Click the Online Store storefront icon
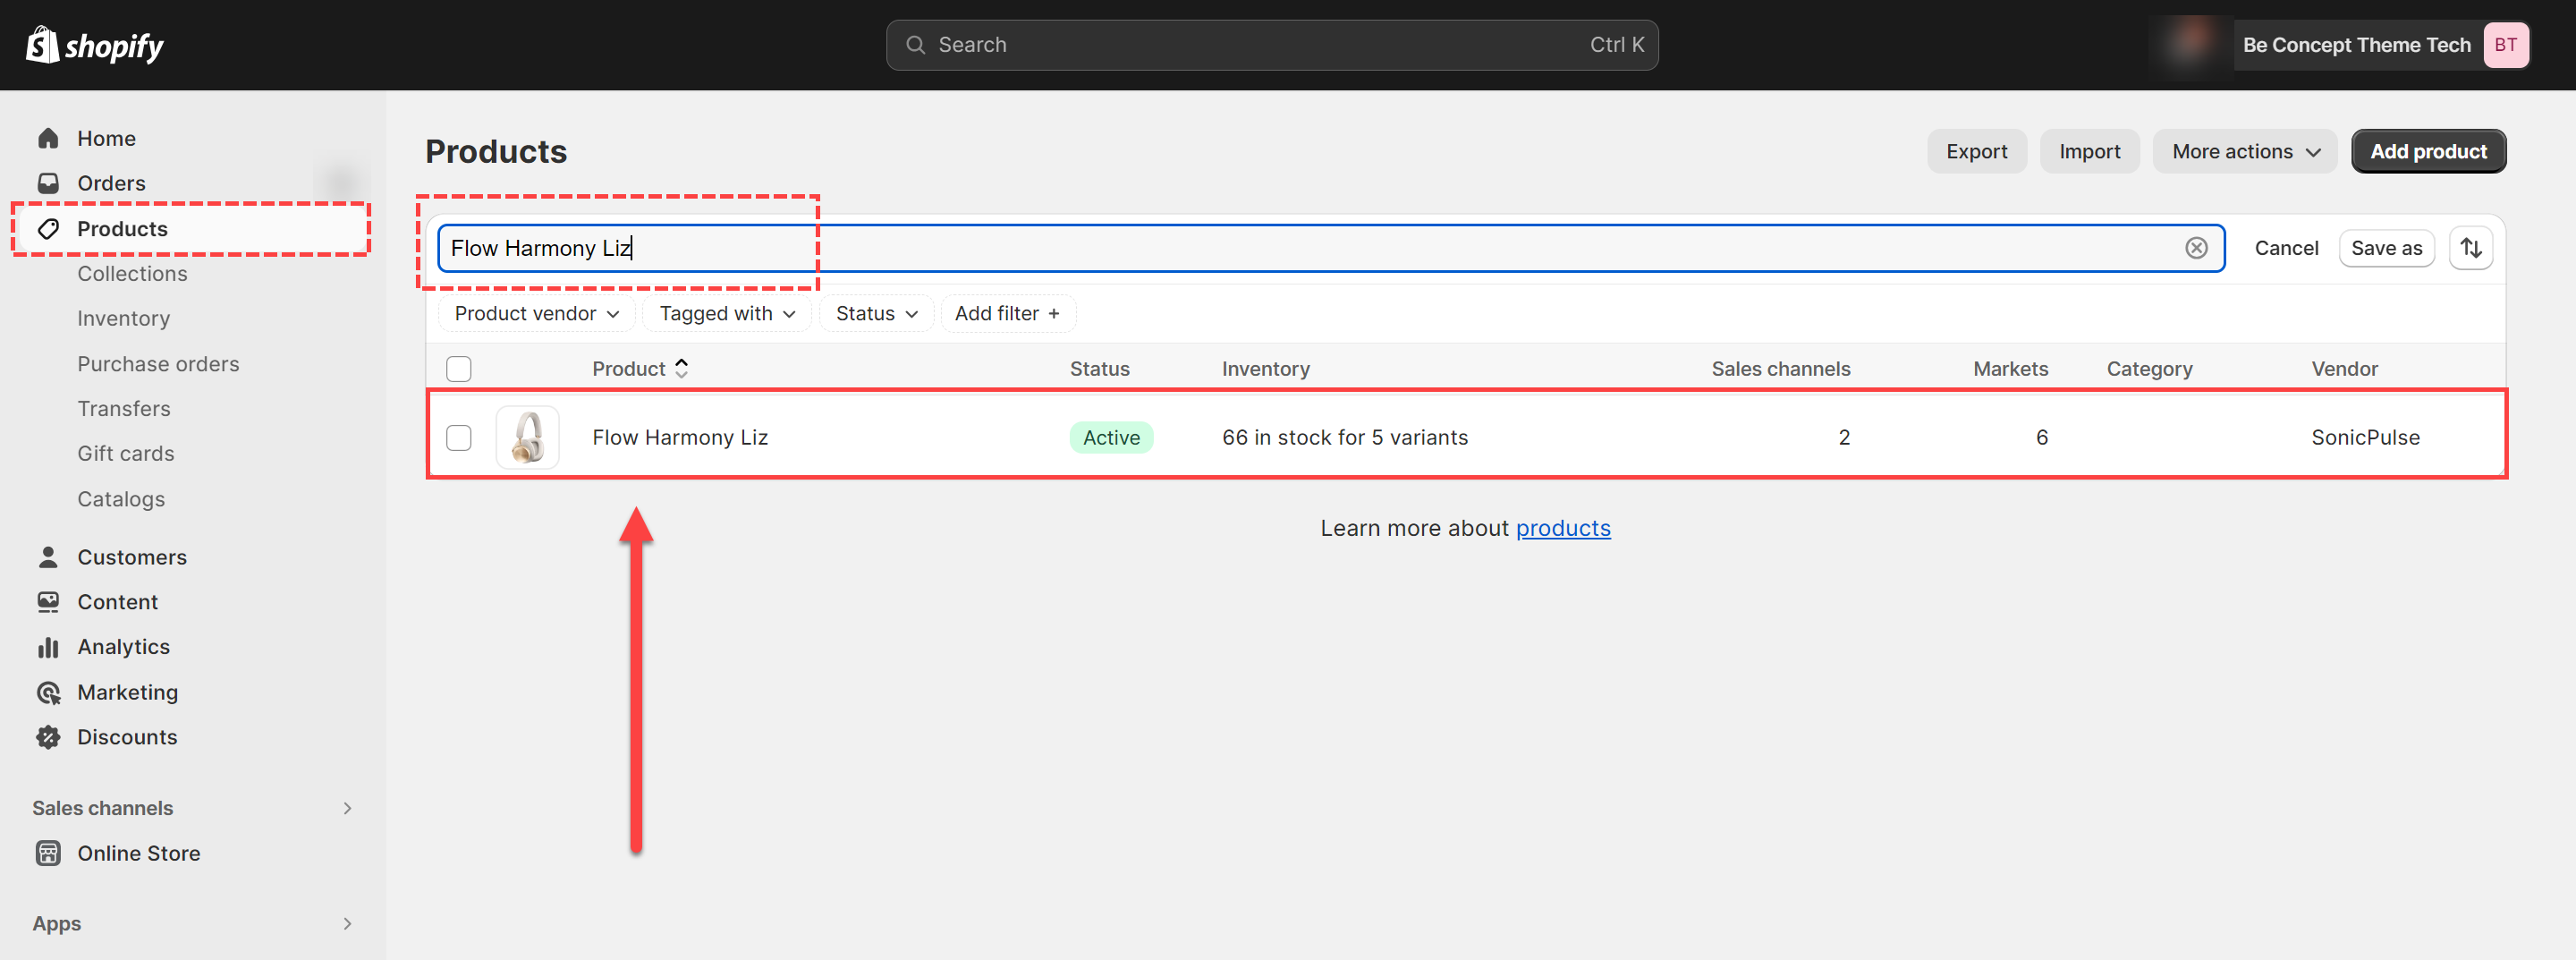The image size is (2576, 960). 48,853
